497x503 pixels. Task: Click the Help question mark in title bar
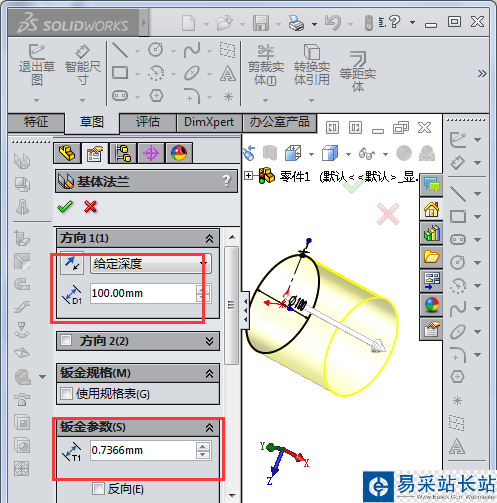pos(395,22)
